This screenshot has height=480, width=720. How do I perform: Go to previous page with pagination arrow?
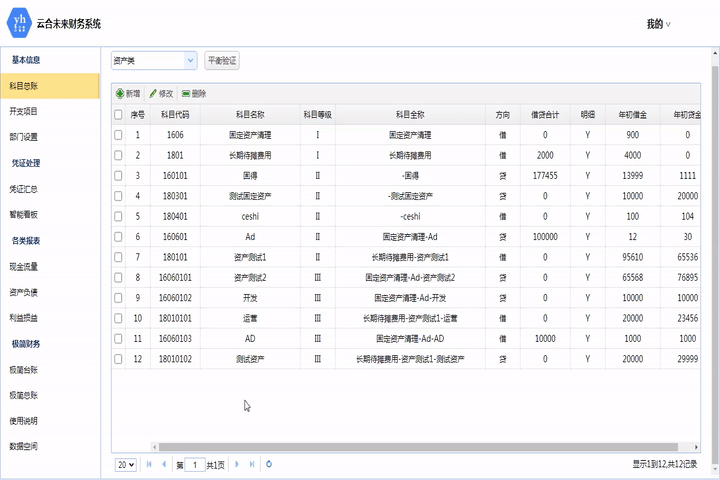164,465
